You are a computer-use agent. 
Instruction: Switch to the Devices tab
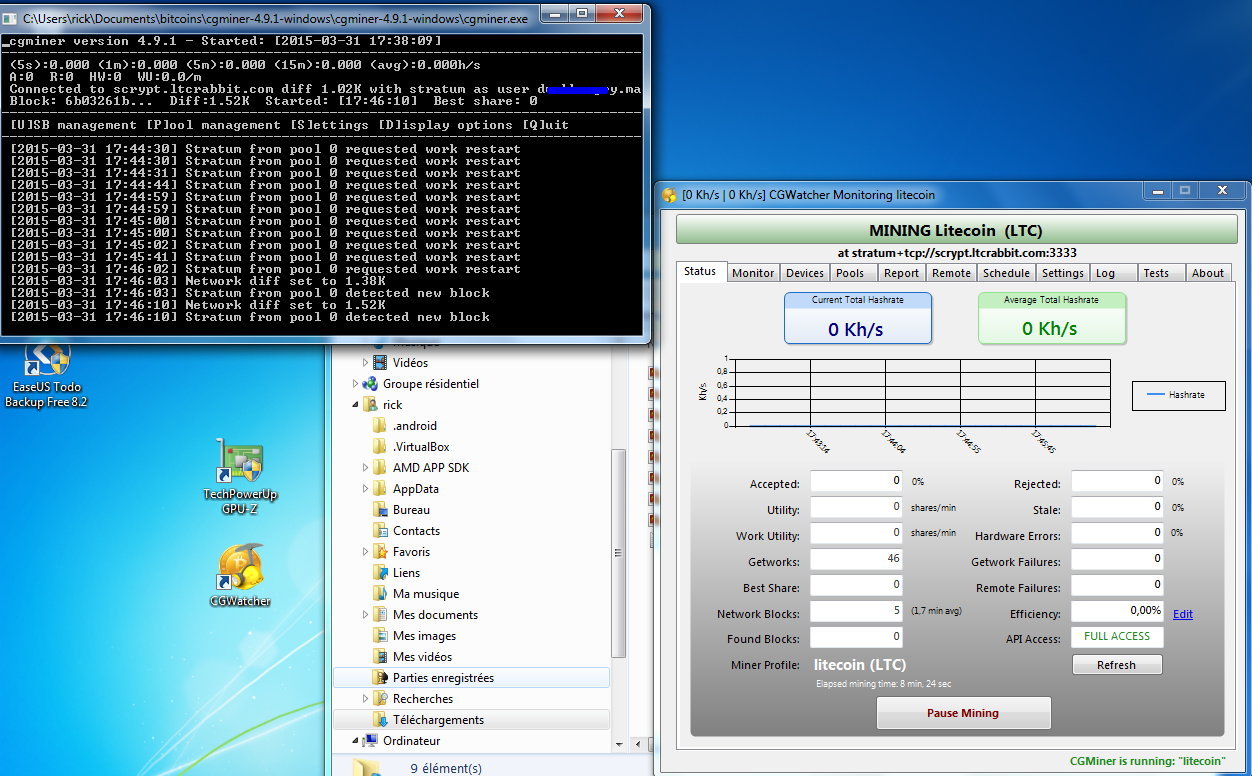coord(804,273)
